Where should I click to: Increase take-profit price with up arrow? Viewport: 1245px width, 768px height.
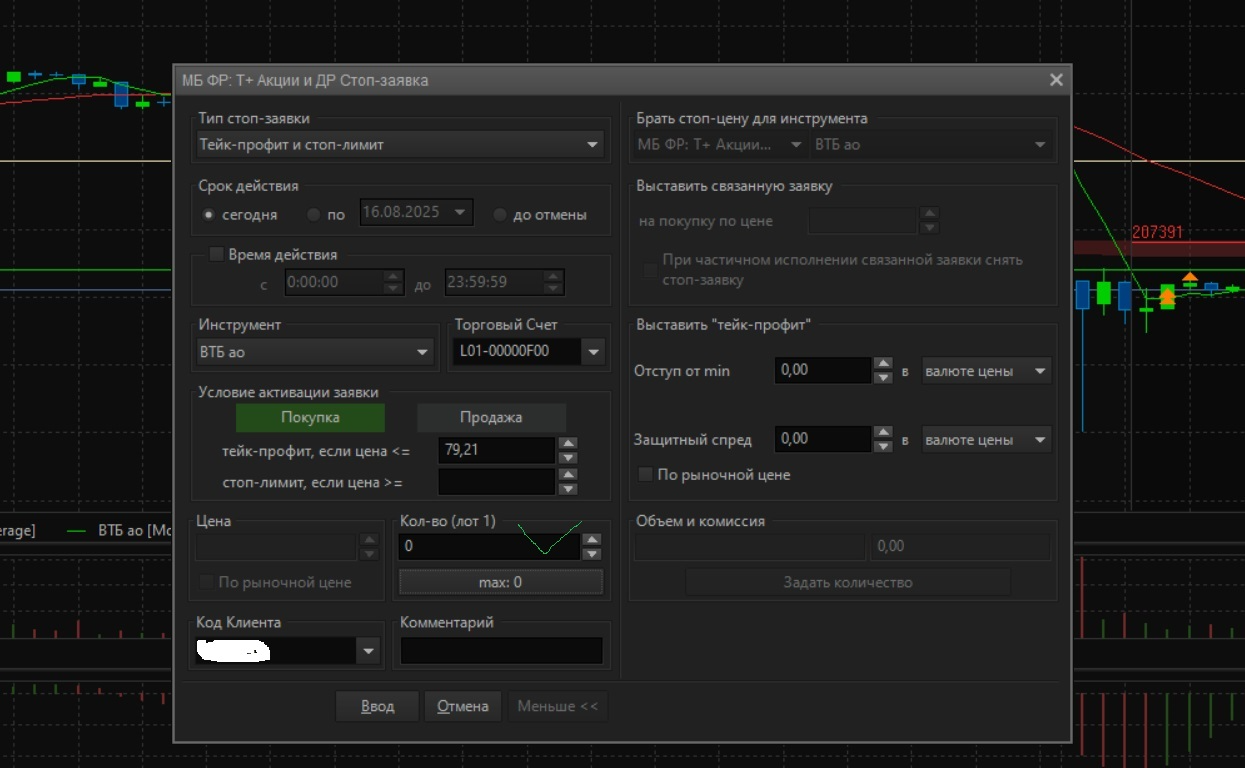click(568, 444)
